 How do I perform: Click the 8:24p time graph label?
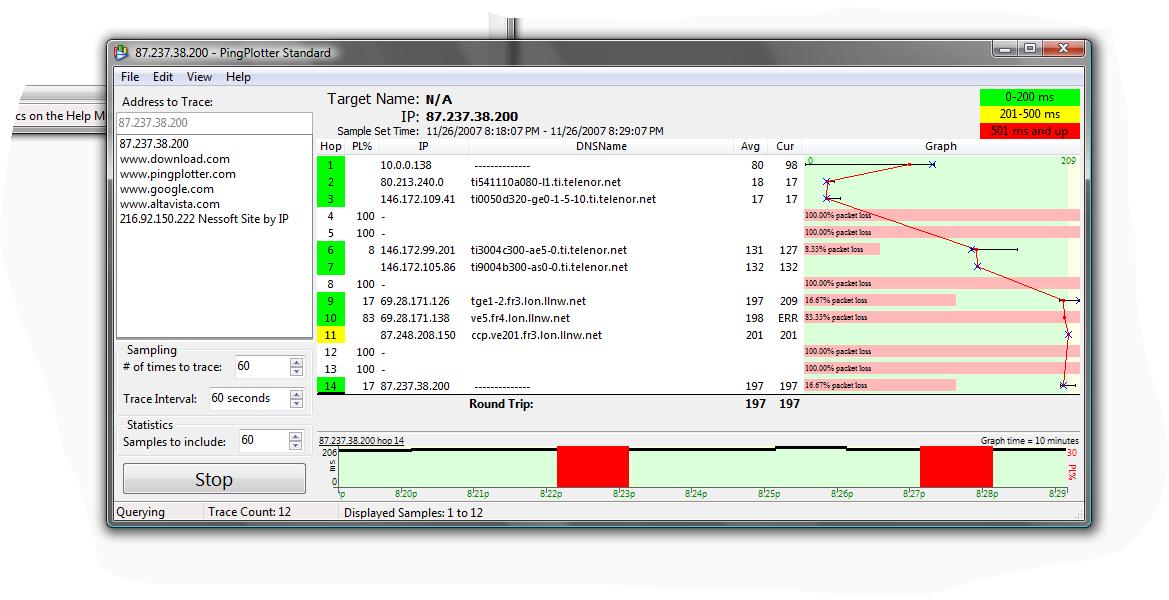click(695, 493)
